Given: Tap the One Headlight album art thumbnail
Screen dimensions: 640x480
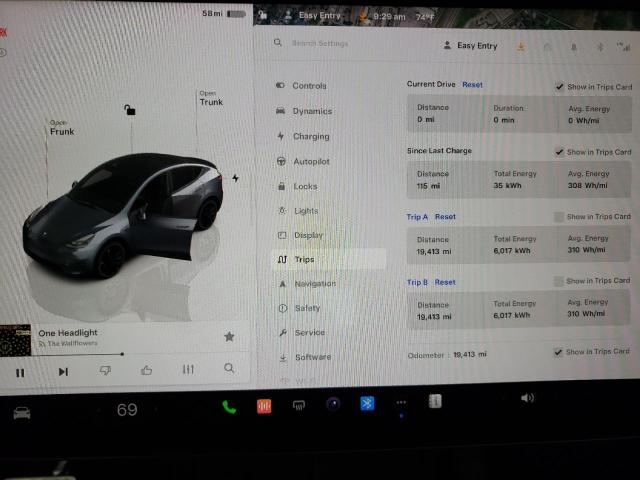Looking at the screenshot, I should coord(16,340).
